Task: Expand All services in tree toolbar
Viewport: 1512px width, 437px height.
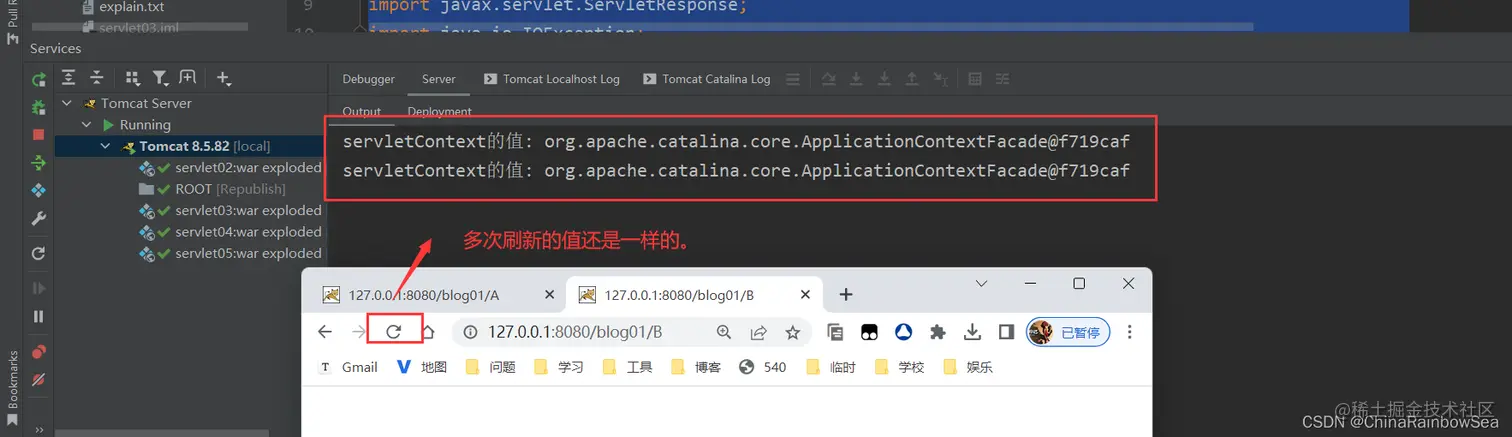Action: click(69, 77)
